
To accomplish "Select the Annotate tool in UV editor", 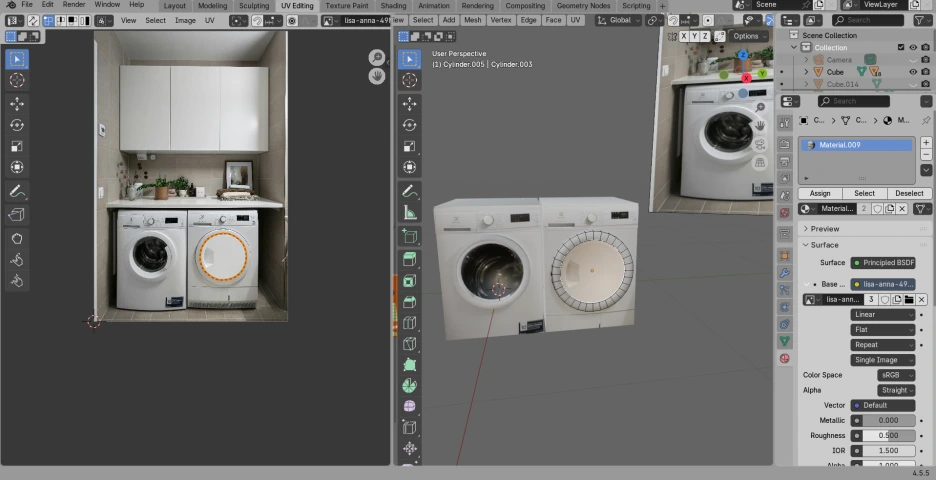I will coord(17,191).
